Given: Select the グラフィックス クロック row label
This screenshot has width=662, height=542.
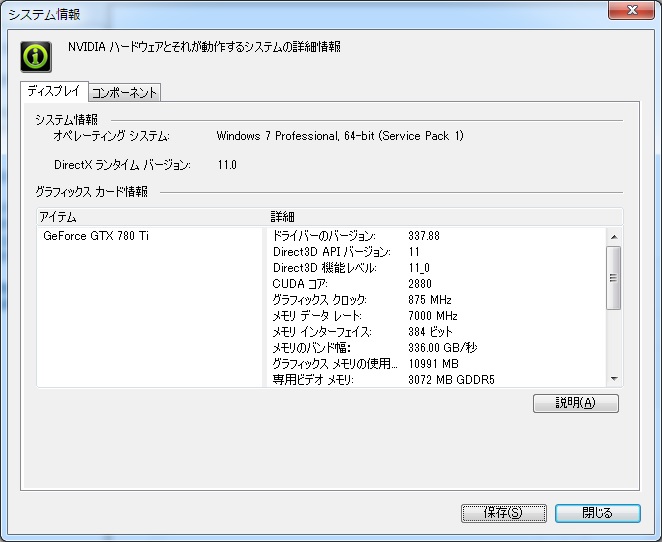Looking at the screenshot, I should [x=320, y=300].
